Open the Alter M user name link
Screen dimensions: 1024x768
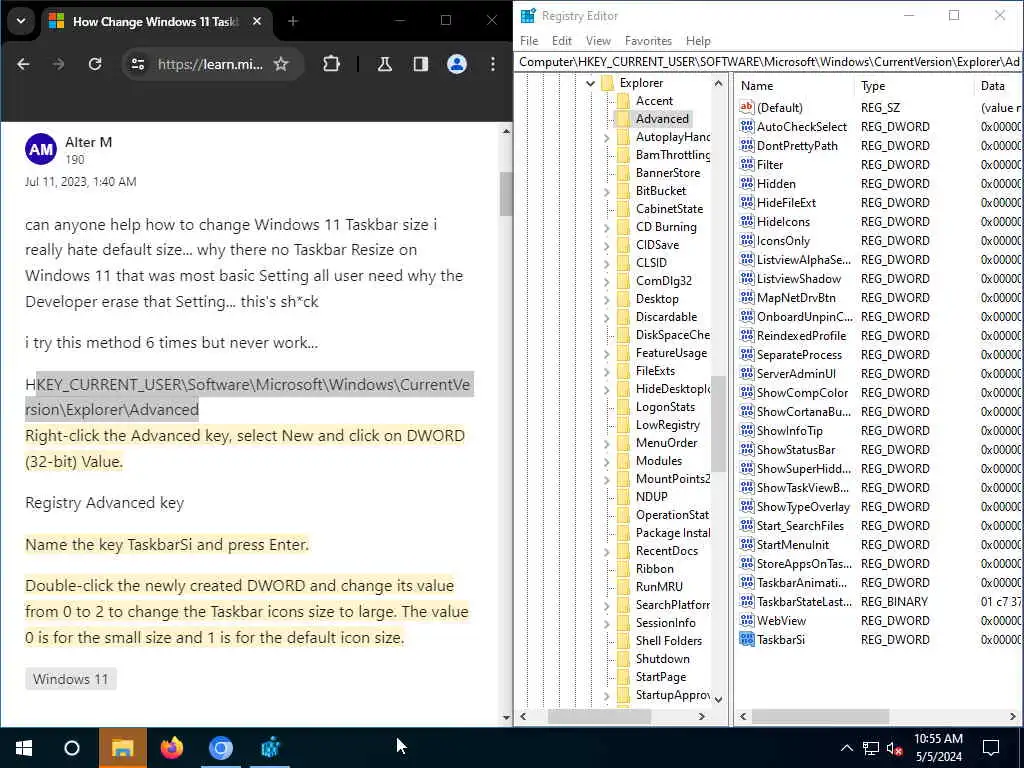point(89,142)
